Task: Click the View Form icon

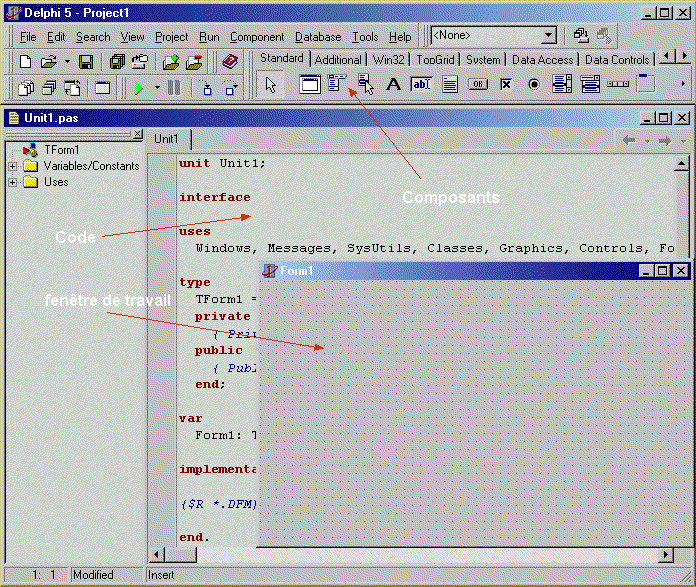Action: 49,88
